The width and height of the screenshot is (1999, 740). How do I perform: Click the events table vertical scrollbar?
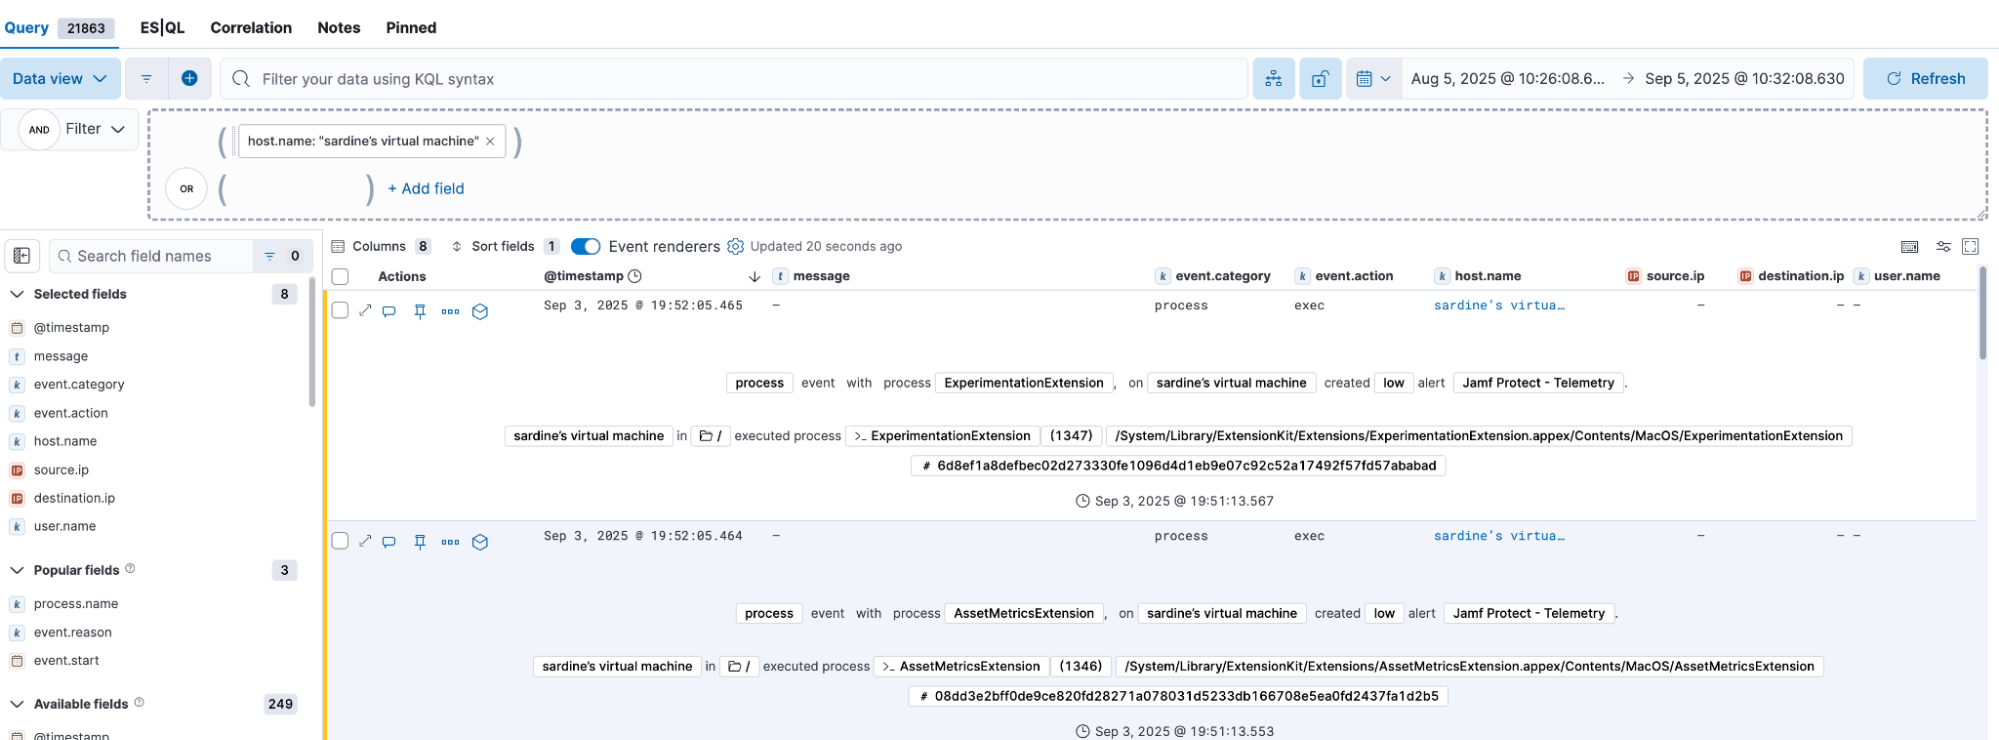1982,313
